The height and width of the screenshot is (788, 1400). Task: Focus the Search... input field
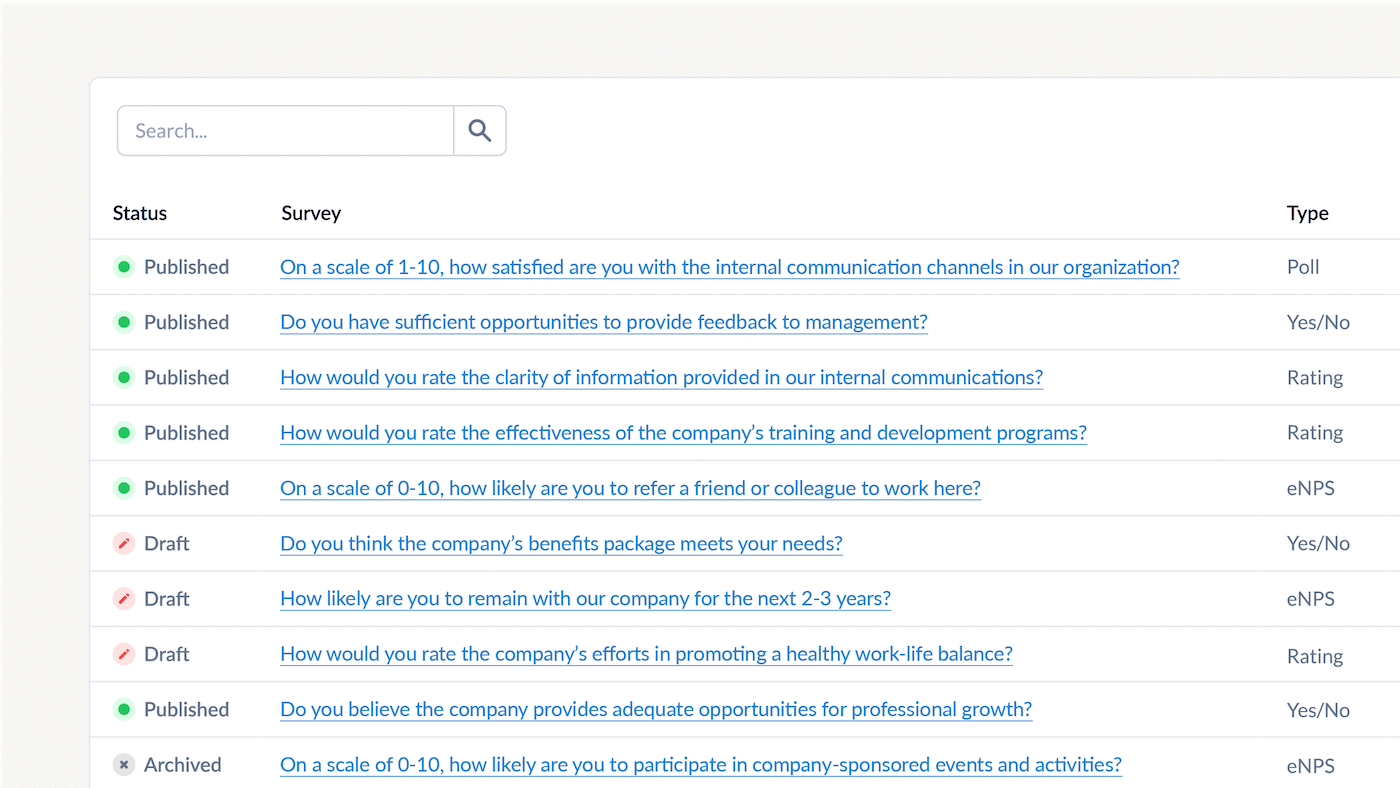(x=286, y=131)
